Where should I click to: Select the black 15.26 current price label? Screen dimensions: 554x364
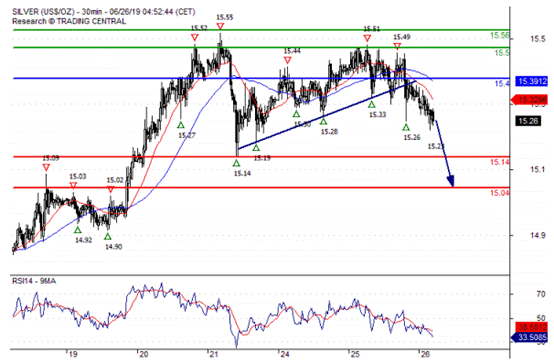pos(528,121)
